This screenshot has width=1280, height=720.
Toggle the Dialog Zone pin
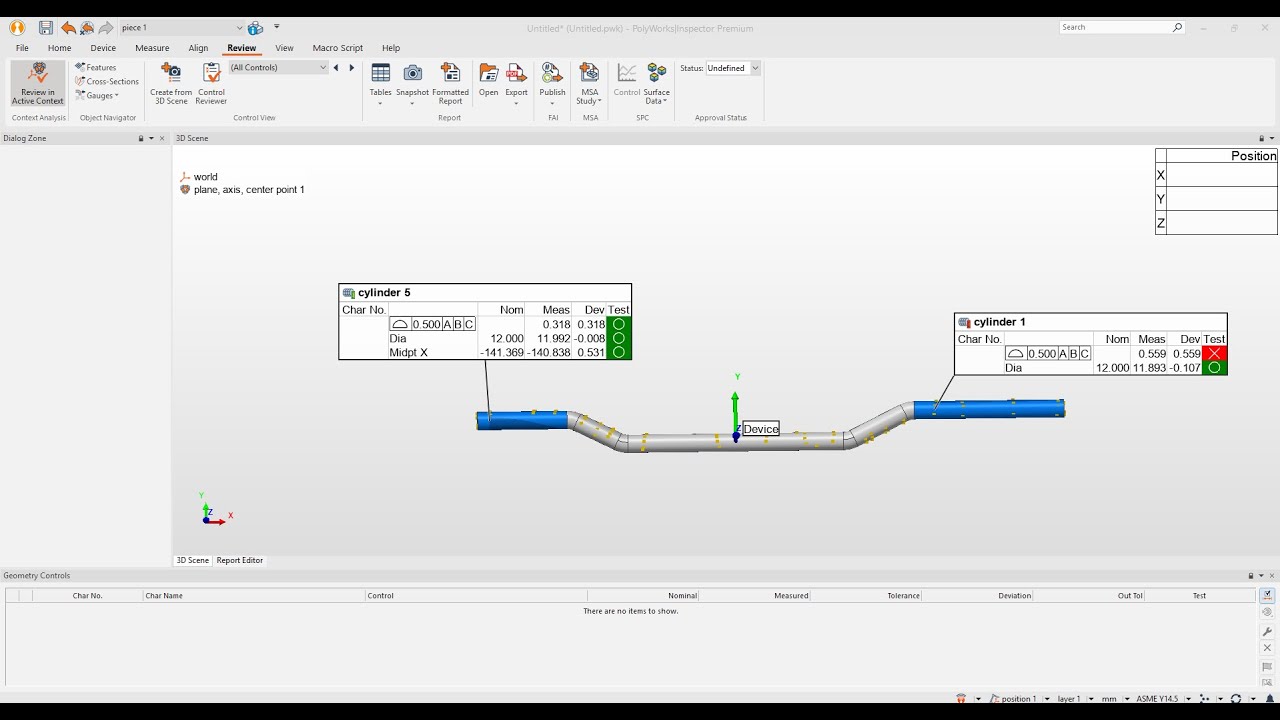click(141, 138)
